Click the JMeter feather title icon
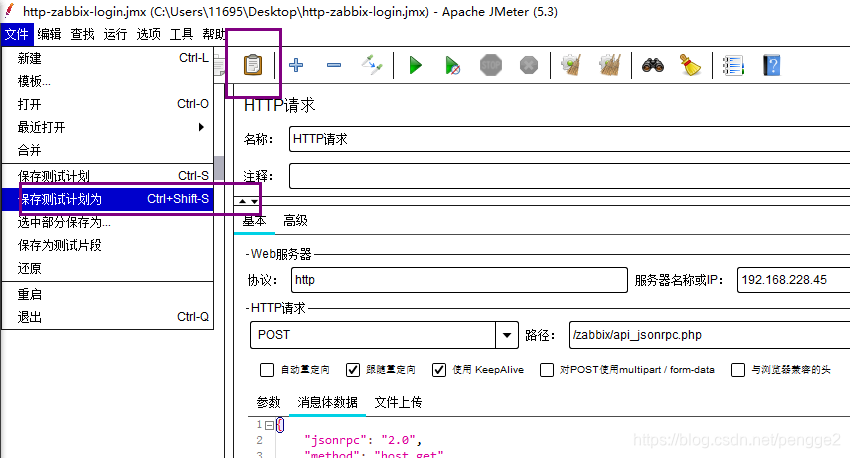850x458 pixels. (x=9, y=11)
